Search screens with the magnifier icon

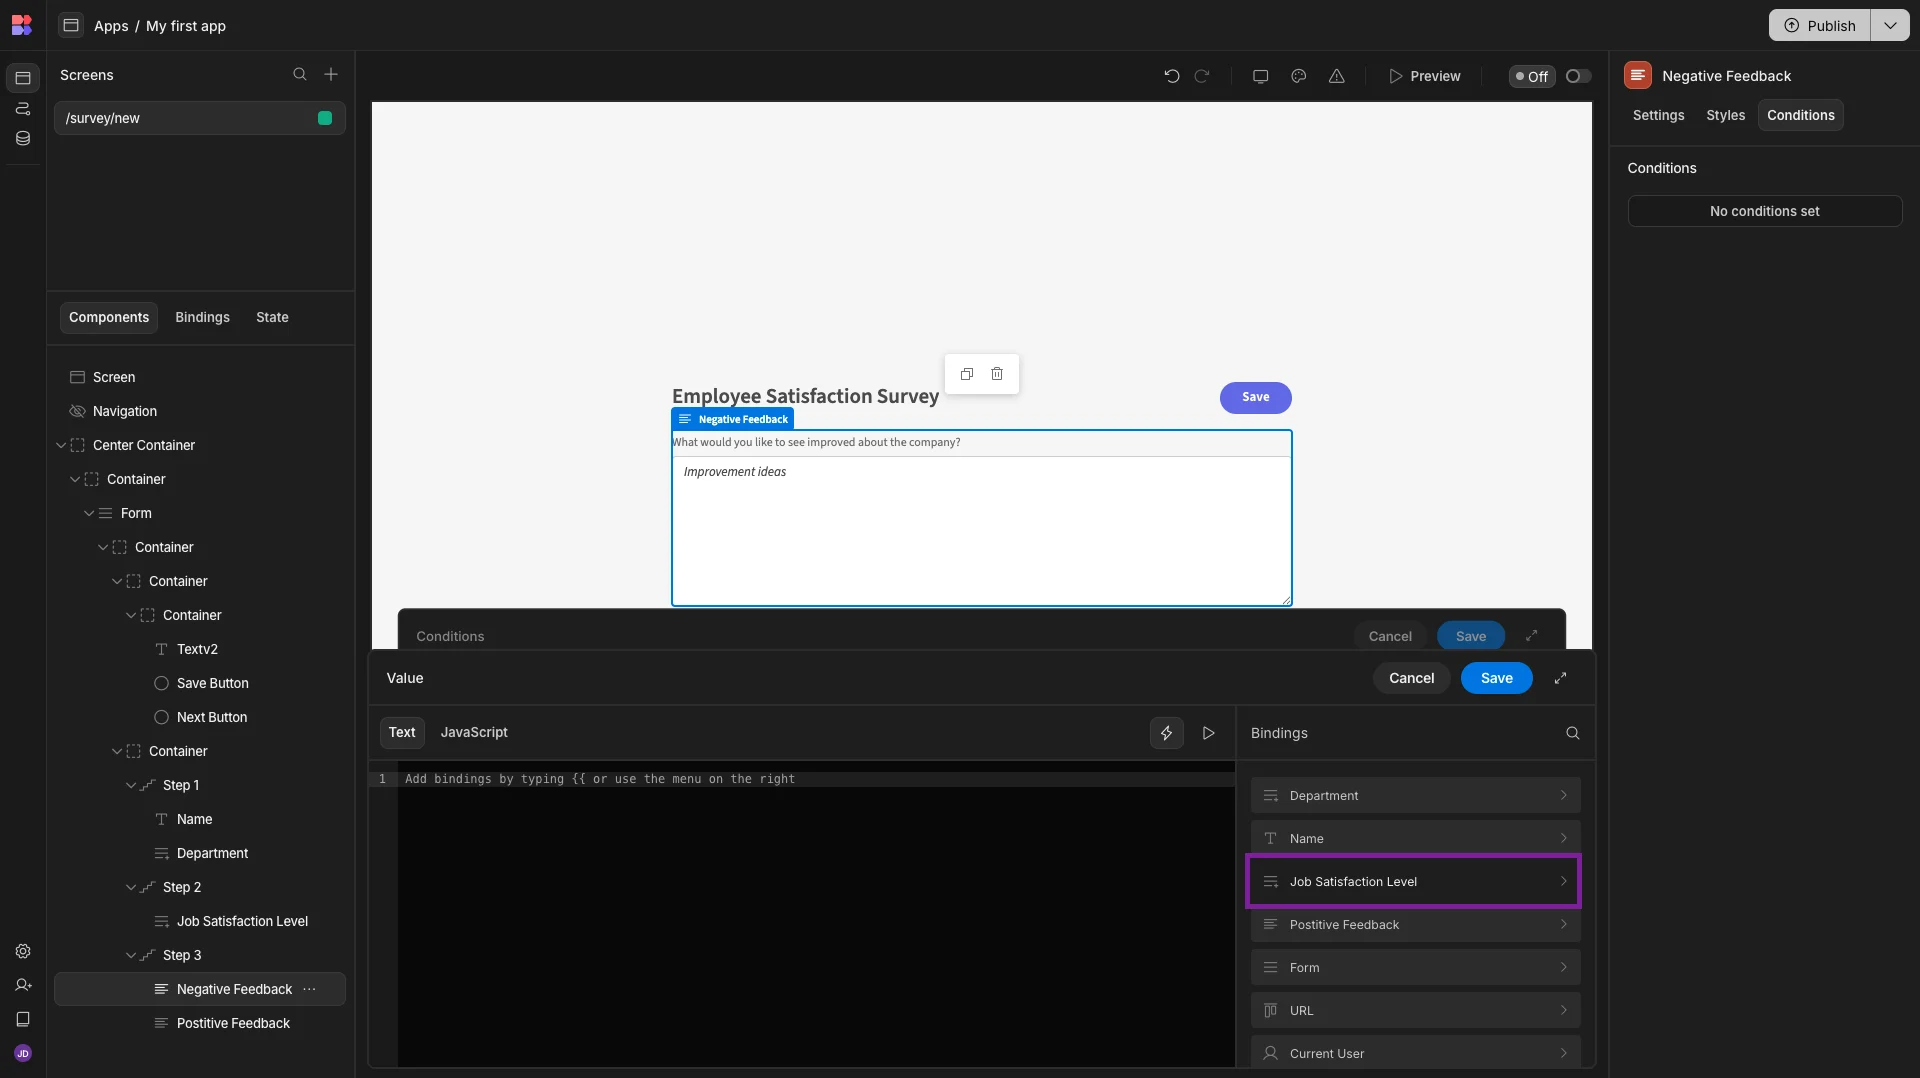click(300, 74)
